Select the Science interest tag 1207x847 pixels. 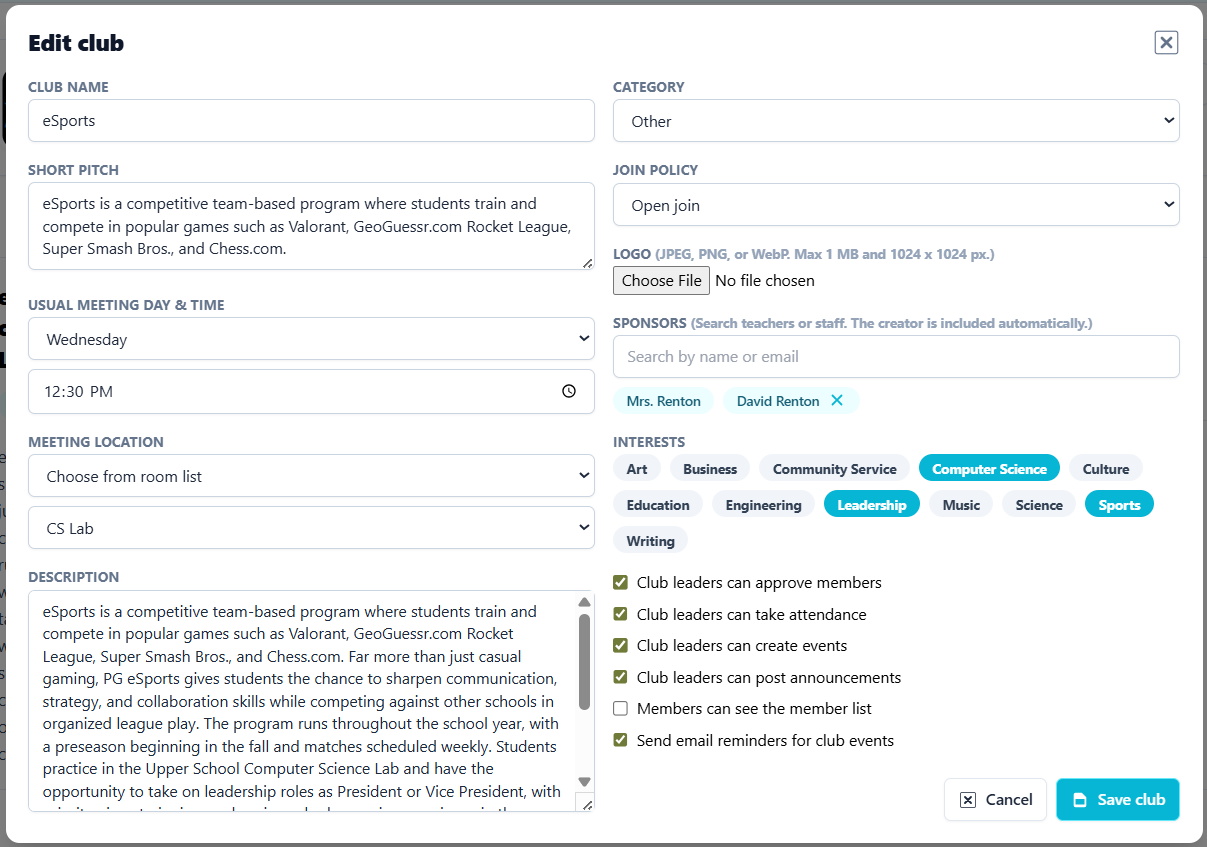pyautogui.click(x=1039, y=505)
